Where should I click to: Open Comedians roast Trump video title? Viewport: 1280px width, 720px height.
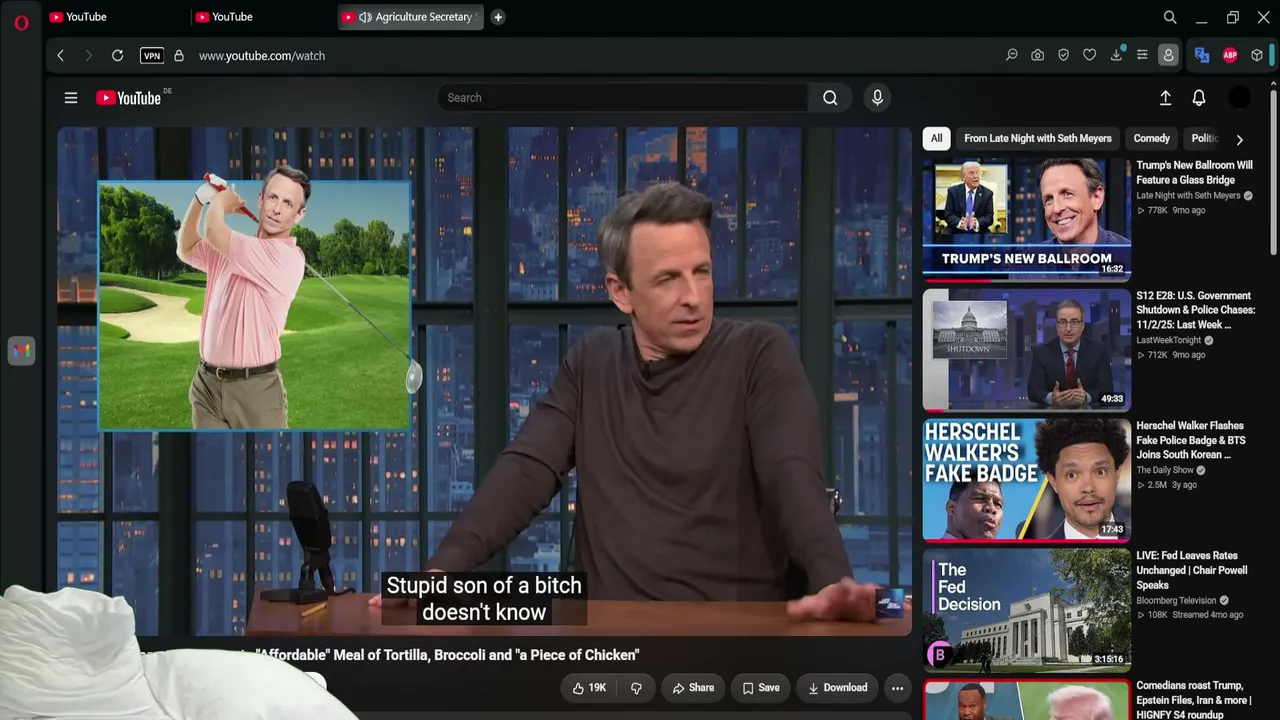(1193, 700)
